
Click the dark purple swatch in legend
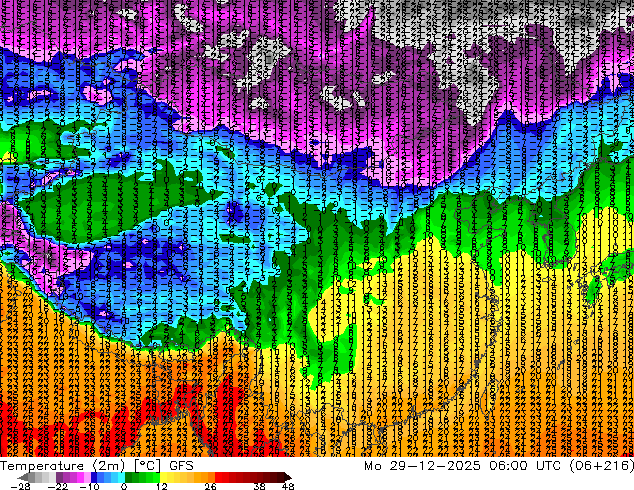[59, 477]
